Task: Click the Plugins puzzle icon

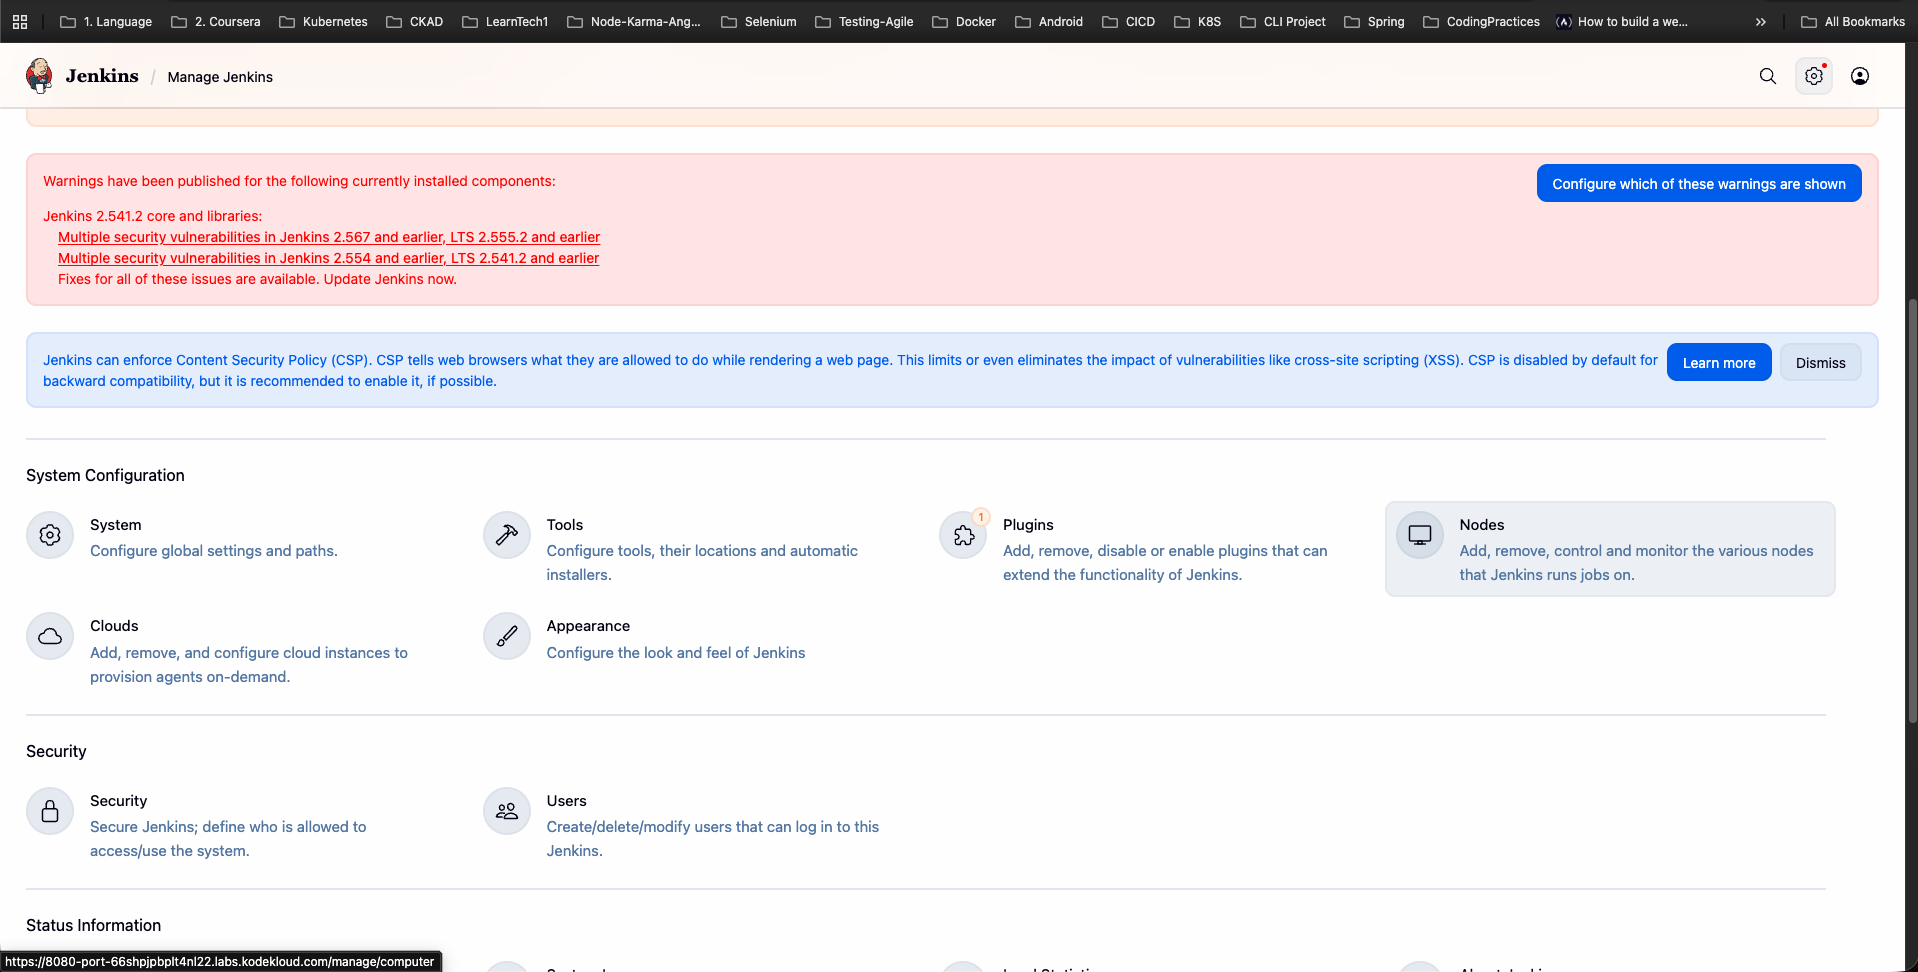Action: (x=964, y=535)
